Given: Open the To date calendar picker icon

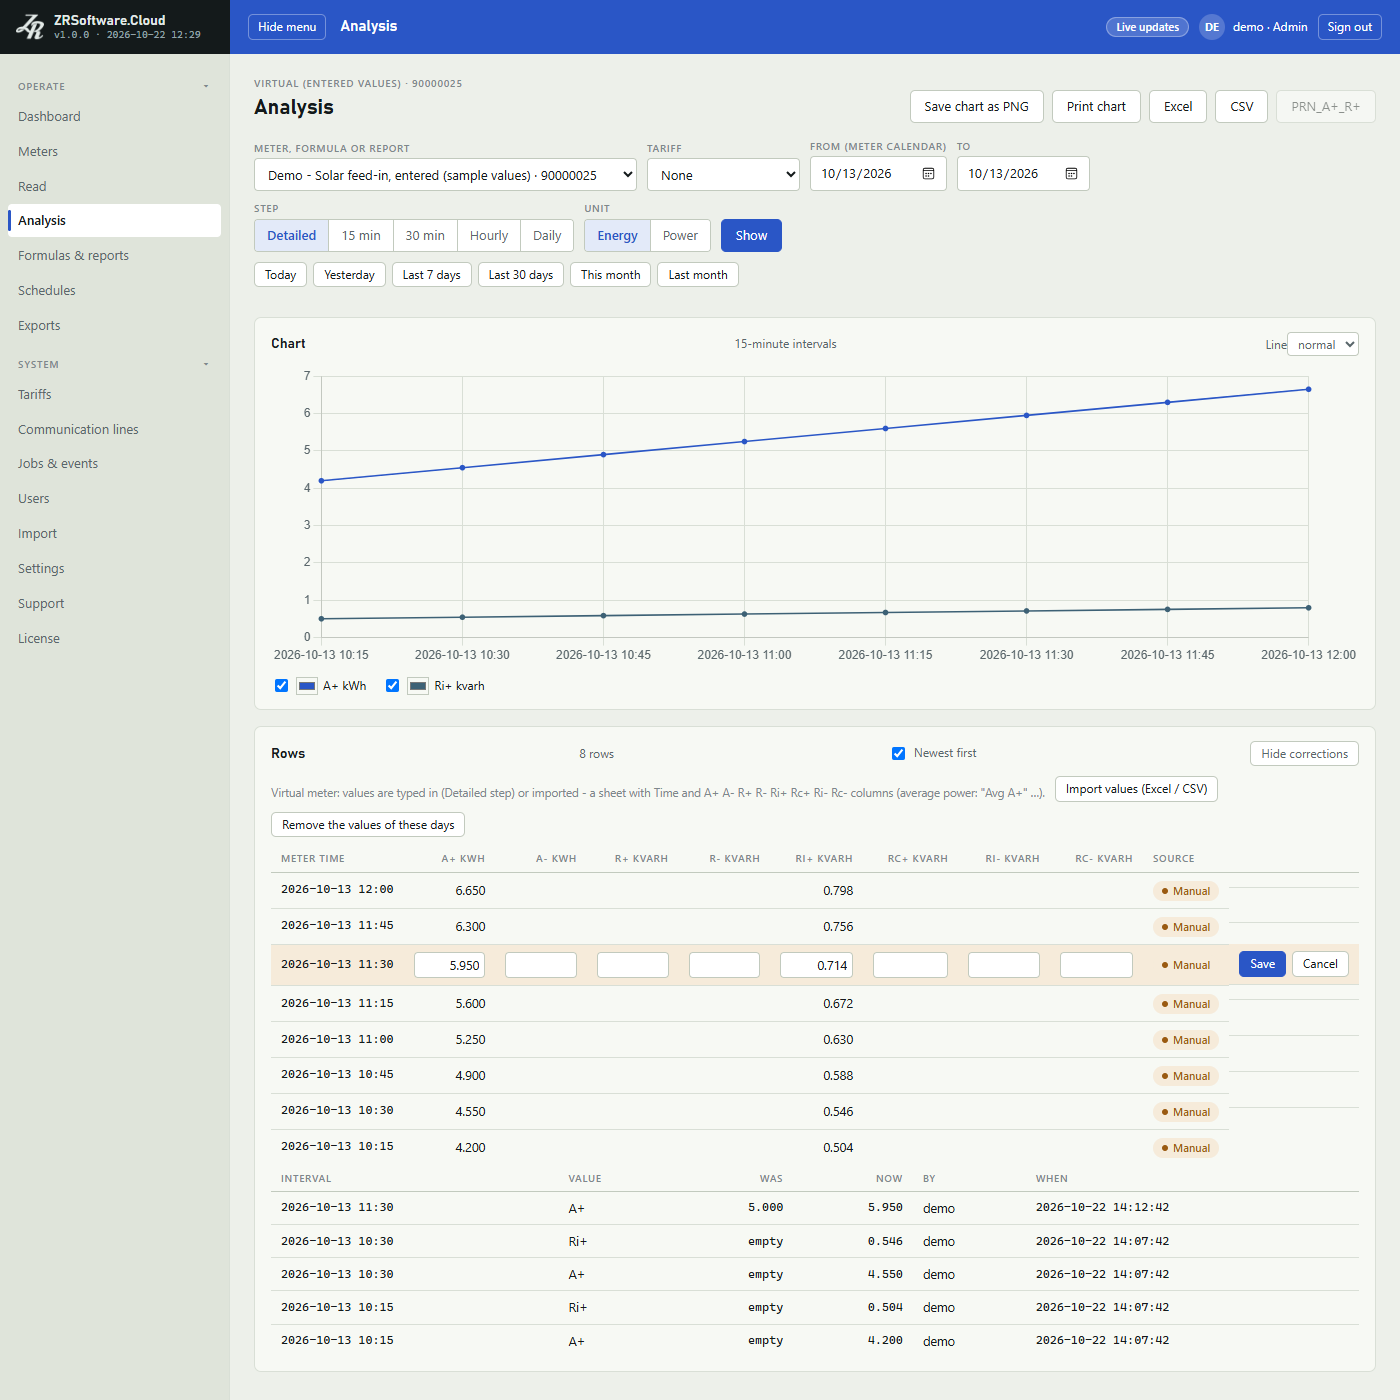Looking at the screenshot, I should [1071, 174].
